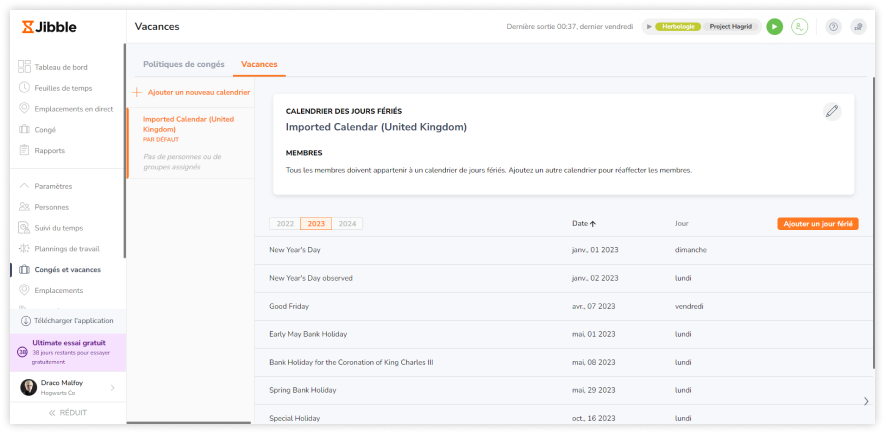Open Suivi du temps icon

(x=24, y=227)
